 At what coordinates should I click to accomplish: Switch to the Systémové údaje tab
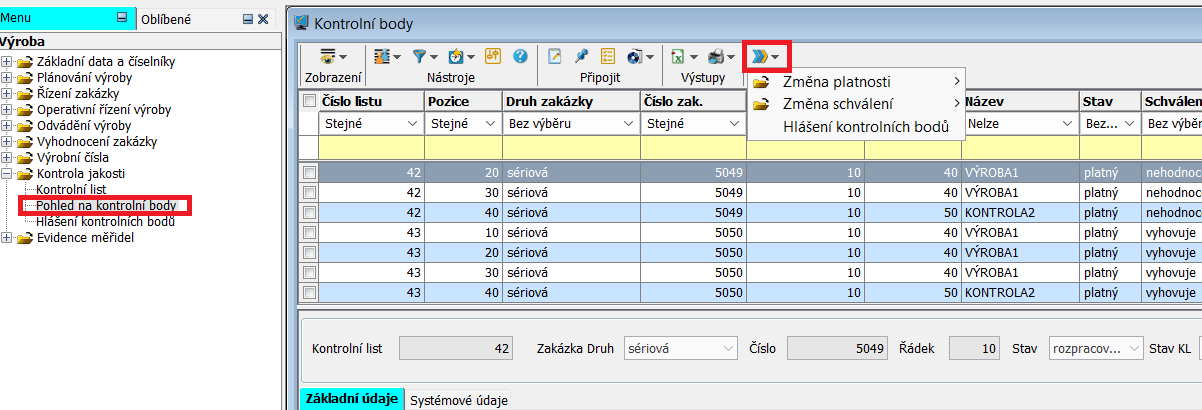pyautogui.click(x=458, y=400)
